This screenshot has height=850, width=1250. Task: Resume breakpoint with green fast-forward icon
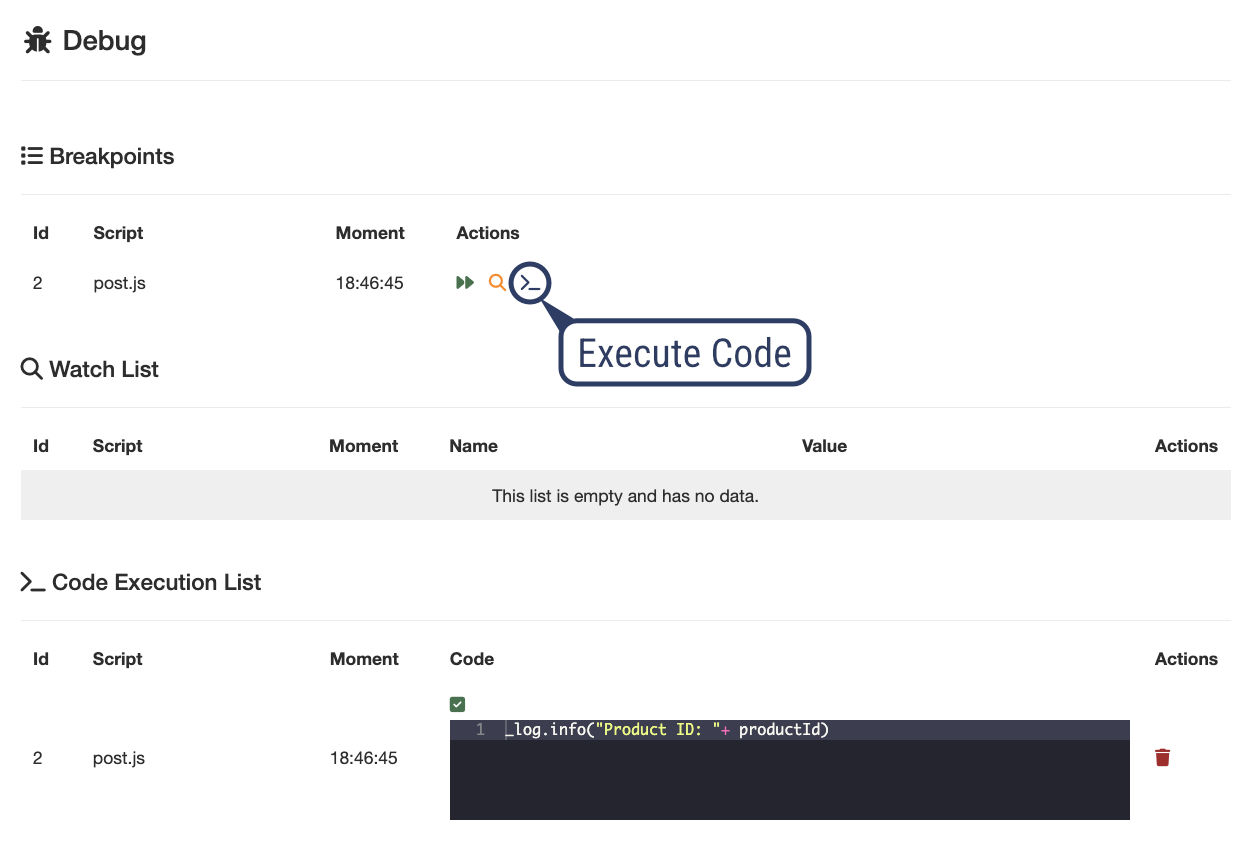[465, 283]
